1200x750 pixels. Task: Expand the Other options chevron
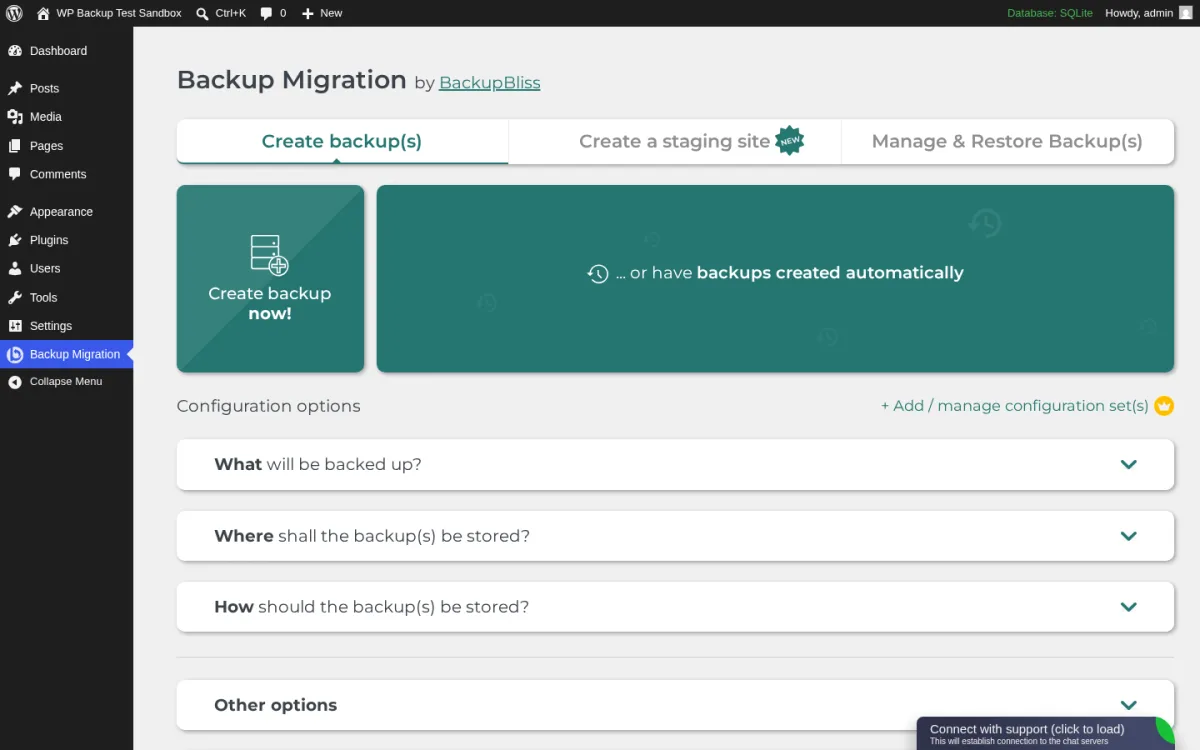[1129, 705]
